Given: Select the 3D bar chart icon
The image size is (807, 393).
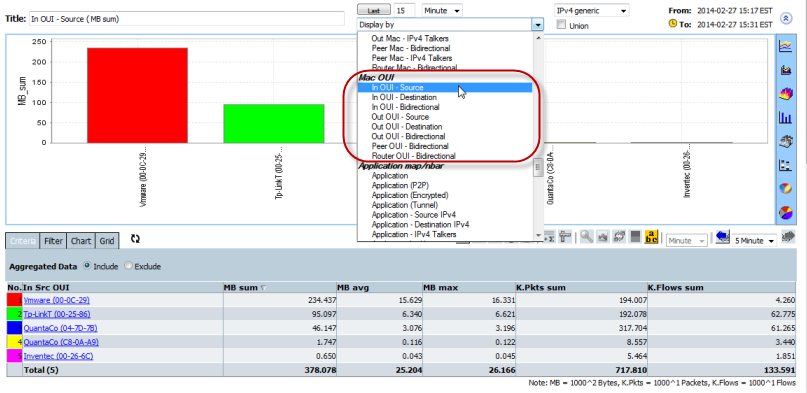Looking at the screenshot, I should click(x=785, y=141).
